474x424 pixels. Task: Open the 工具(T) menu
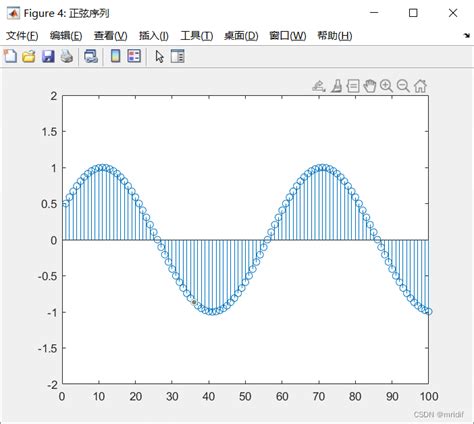coord(197,35)
